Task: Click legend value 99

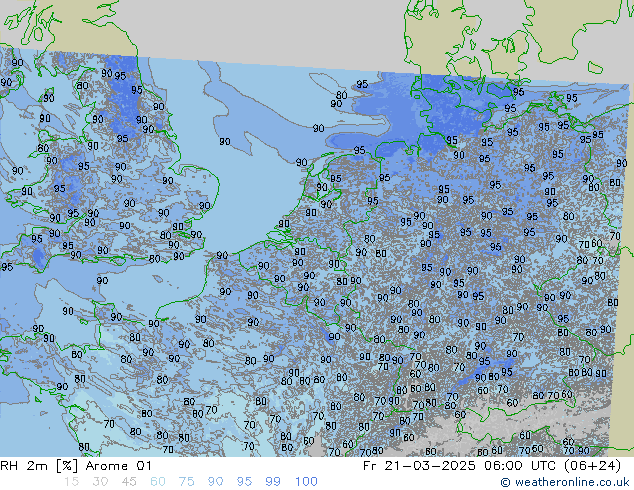Action: click(x=273, y=482)
